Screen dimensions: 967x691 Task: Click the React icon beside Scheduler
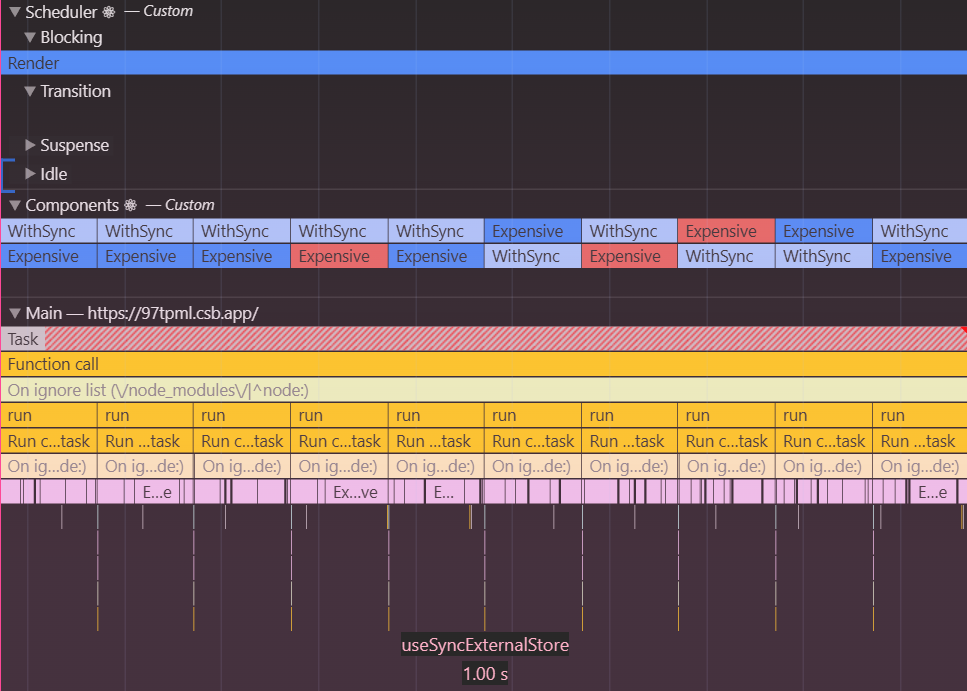pos(109,12)
